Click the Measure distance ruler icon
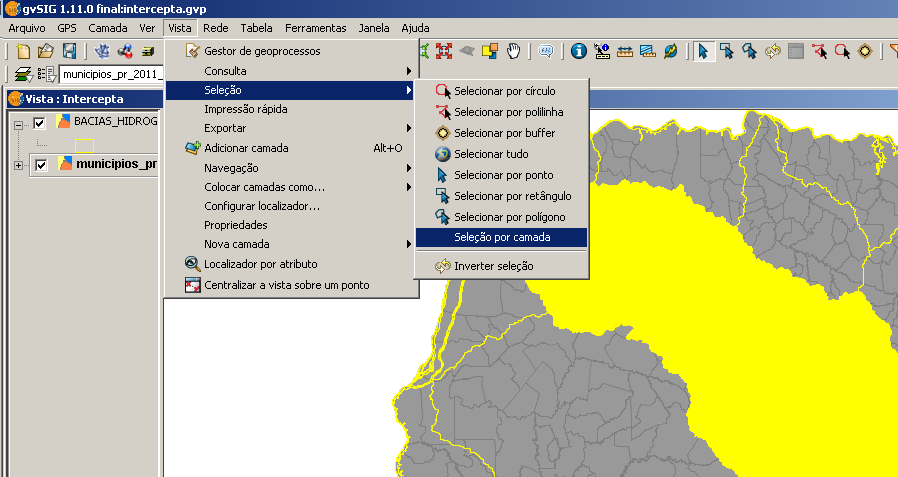898x477 pixels. pos(625,51)
